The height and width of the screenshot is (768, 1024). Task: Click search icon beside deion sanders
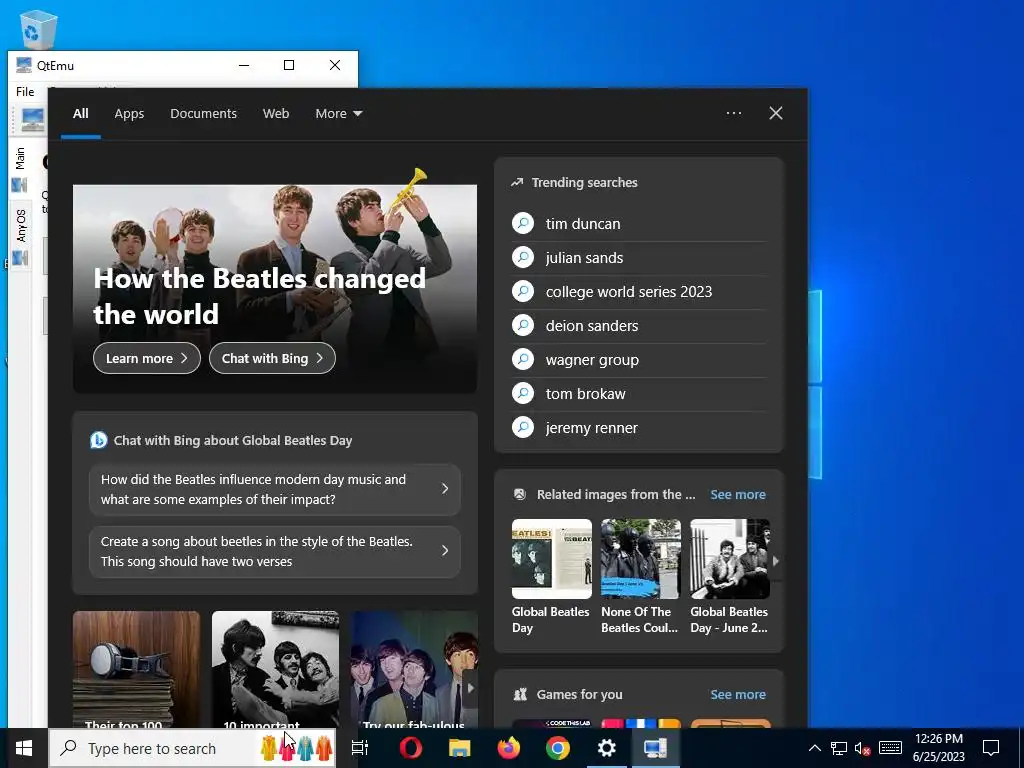click(x=523, y=325)
